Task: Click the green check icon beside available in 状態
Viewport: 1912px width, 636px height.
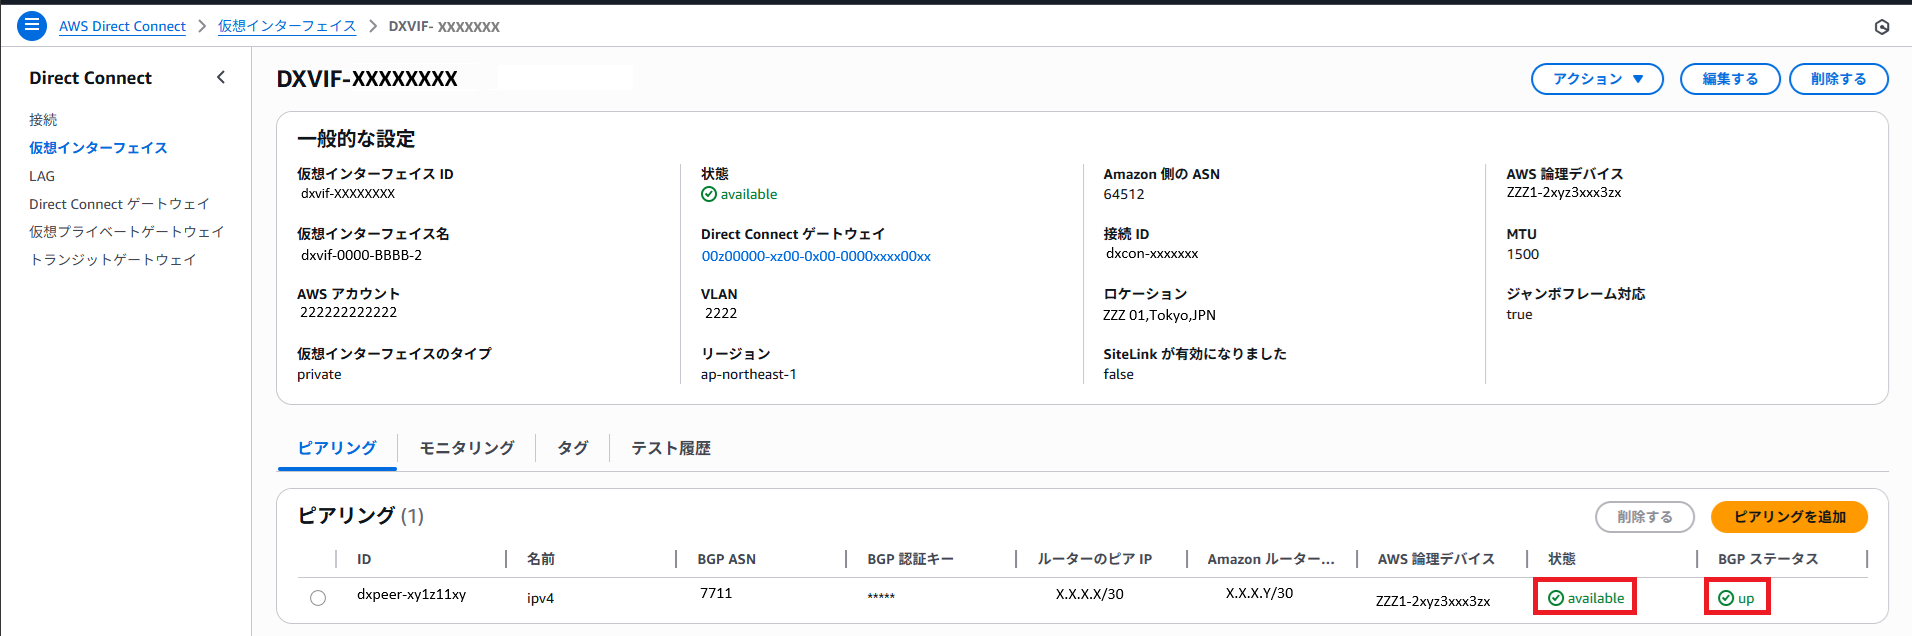Action: pyautogui.click(x=709, y=194)
